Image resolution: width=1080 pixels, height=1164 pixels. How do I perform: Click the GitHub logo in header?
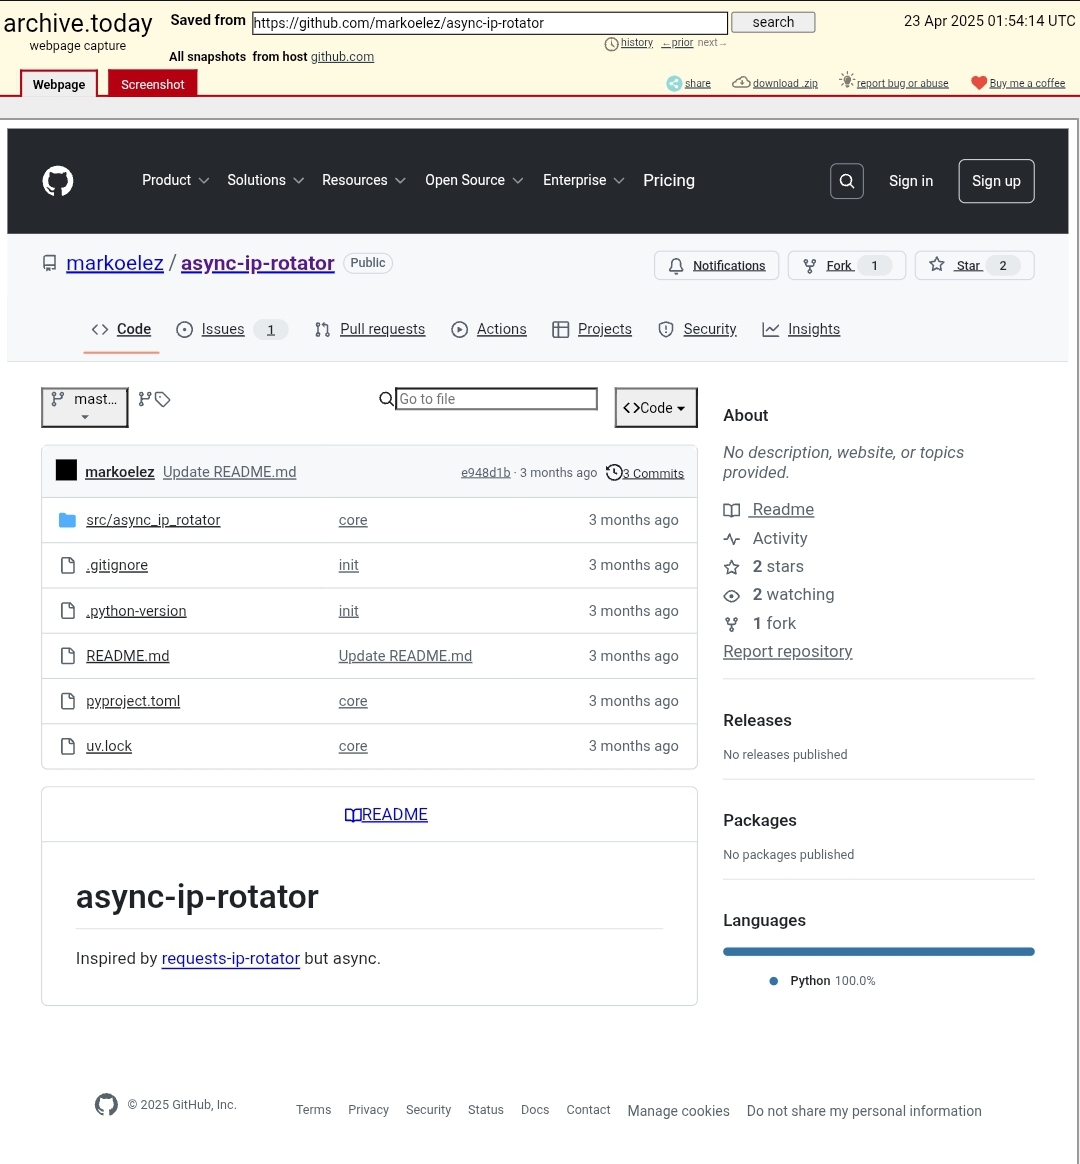pyautogui.click(x=58, y=181)
